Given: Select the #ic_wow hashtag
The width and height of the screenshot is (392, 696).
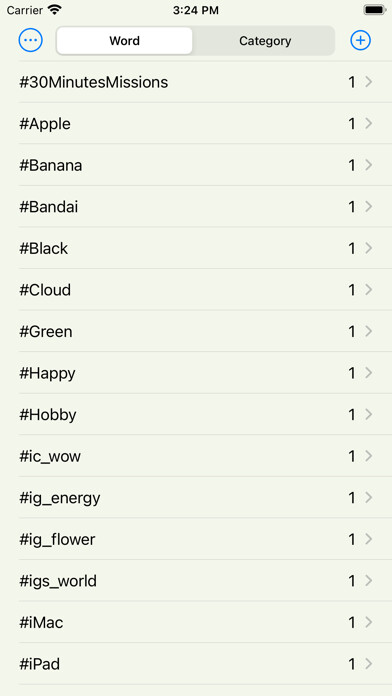Looking at the screenshot, I should point(205,456).
